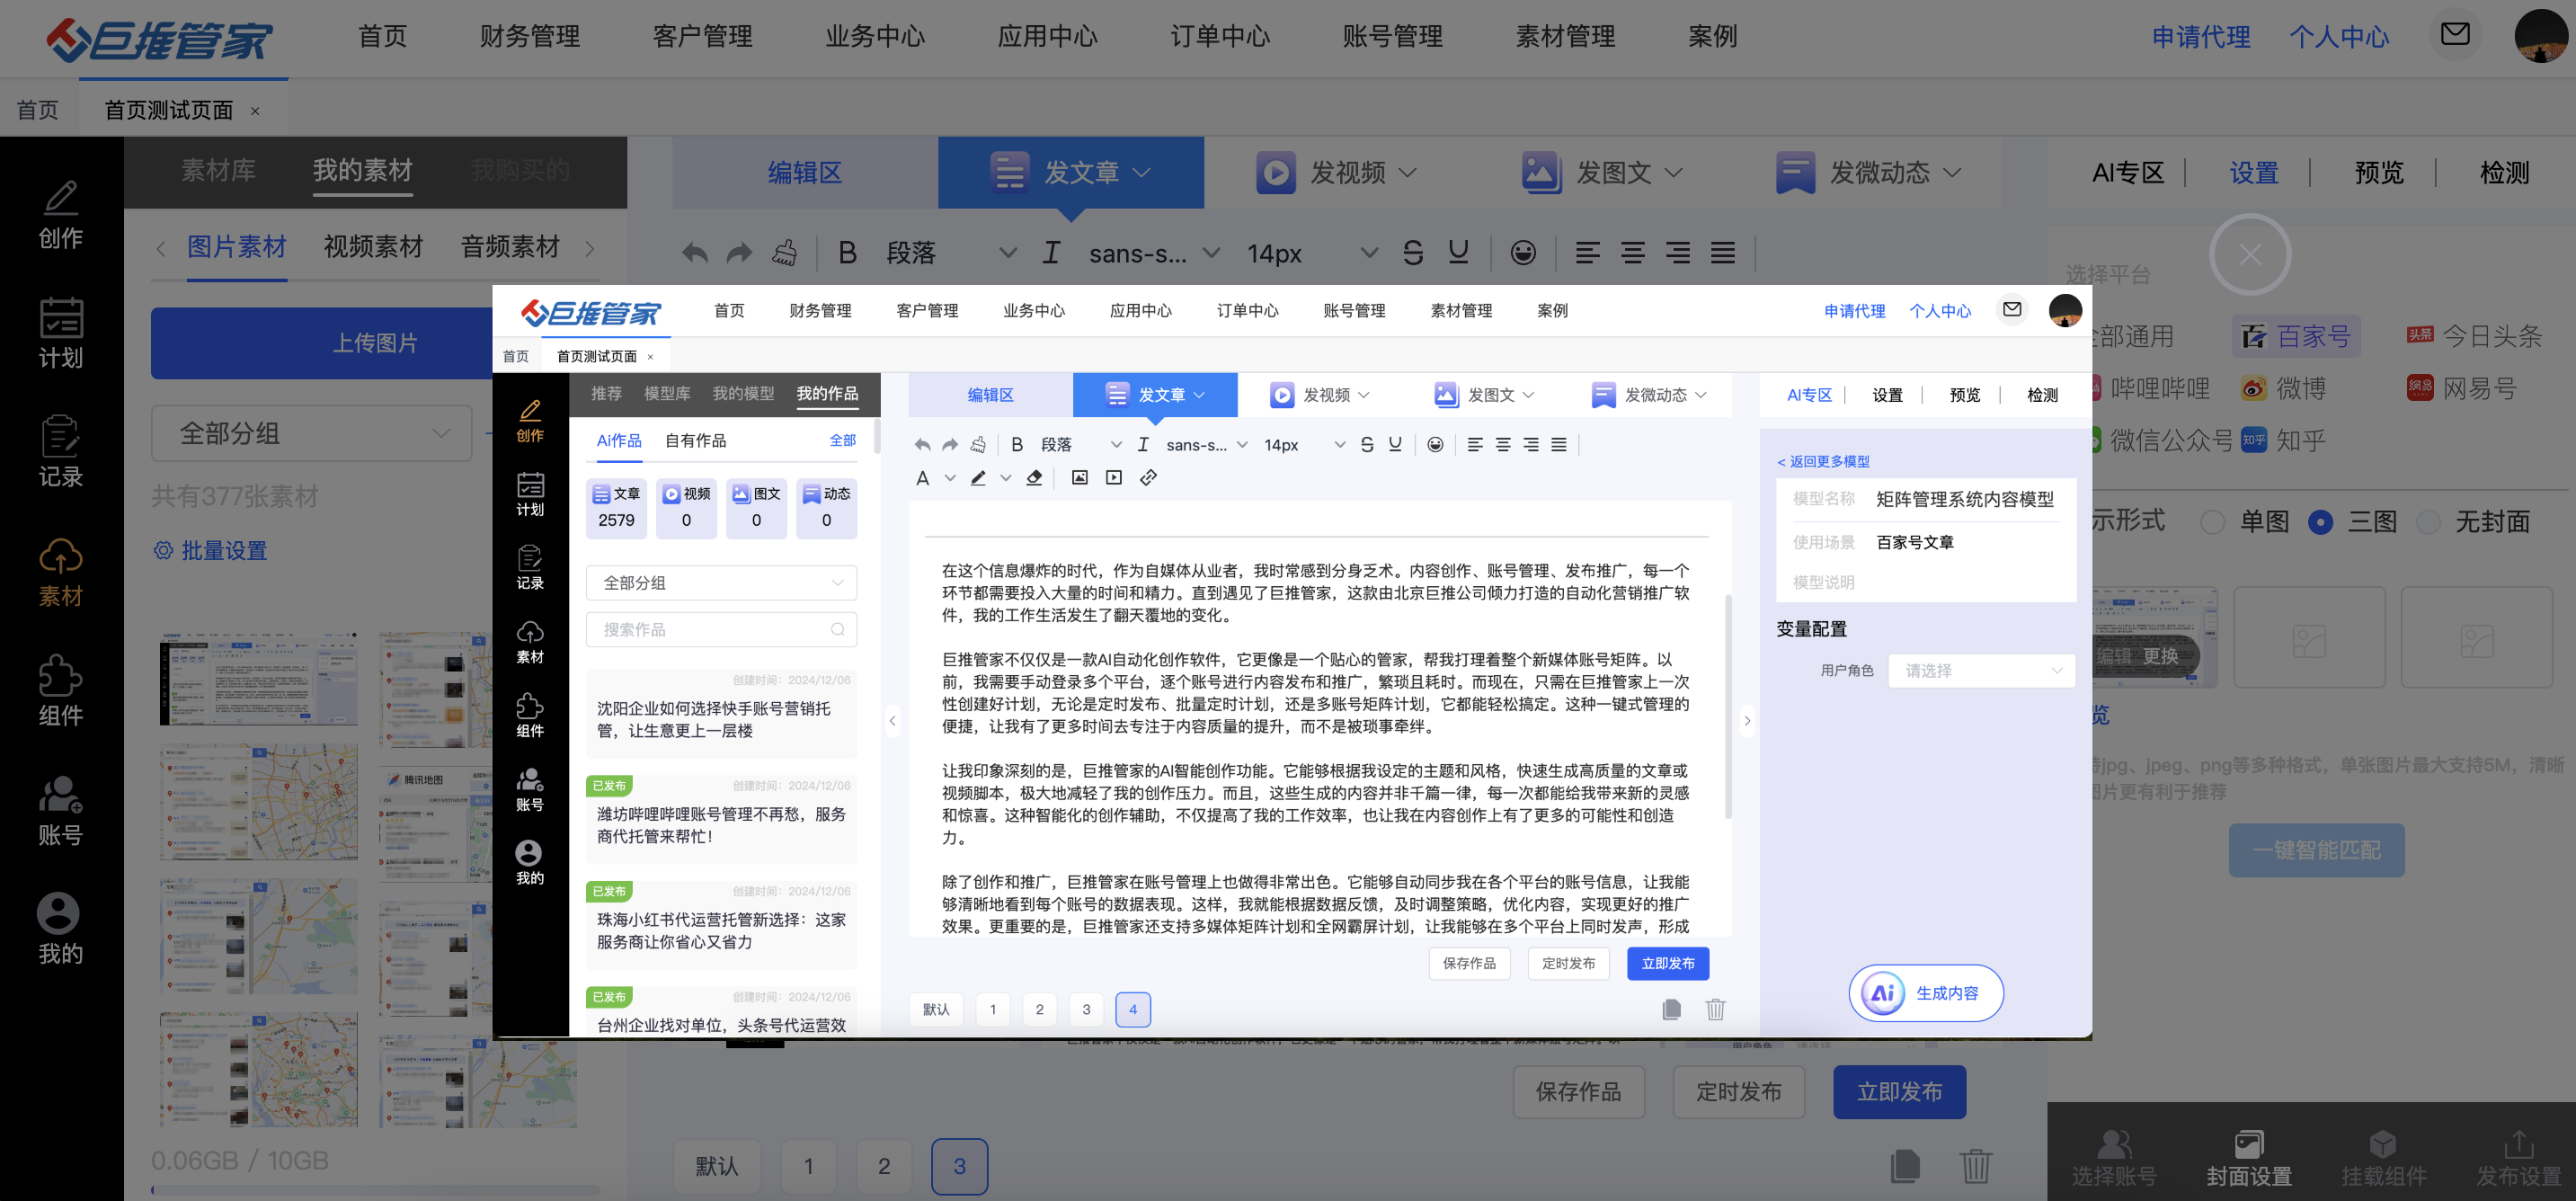Image resolution: width=2576 pixels, height=1201 pixels.
Task: Select page 4 in the preview pager
Action: click(x=1132, y=1009)
